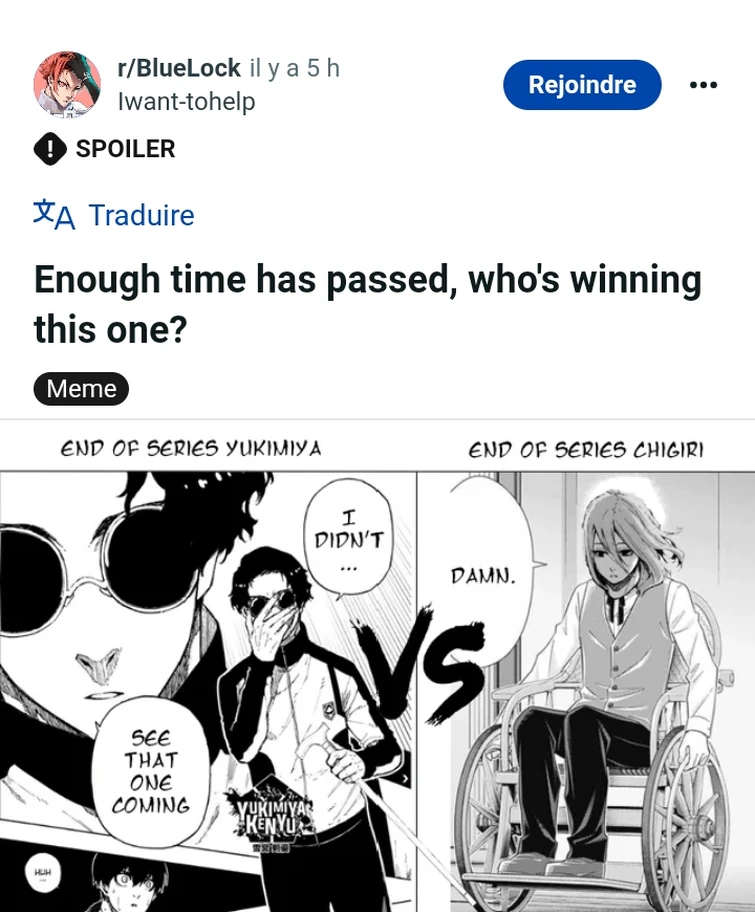Click the 'End of series Yukimiya' caption
The width and height of the screenshot is (755, 912).
tap(191, 448)
